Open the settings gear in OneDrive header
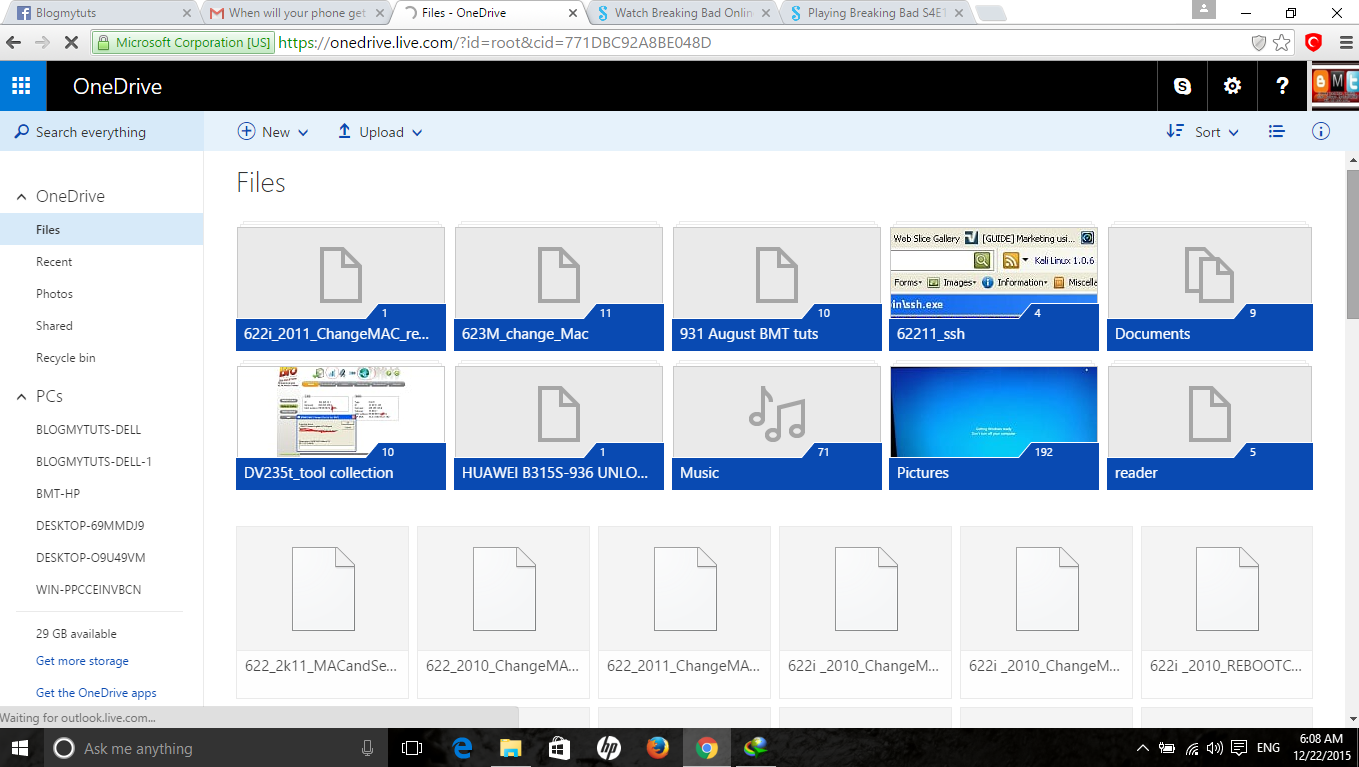 [1232, 86]
